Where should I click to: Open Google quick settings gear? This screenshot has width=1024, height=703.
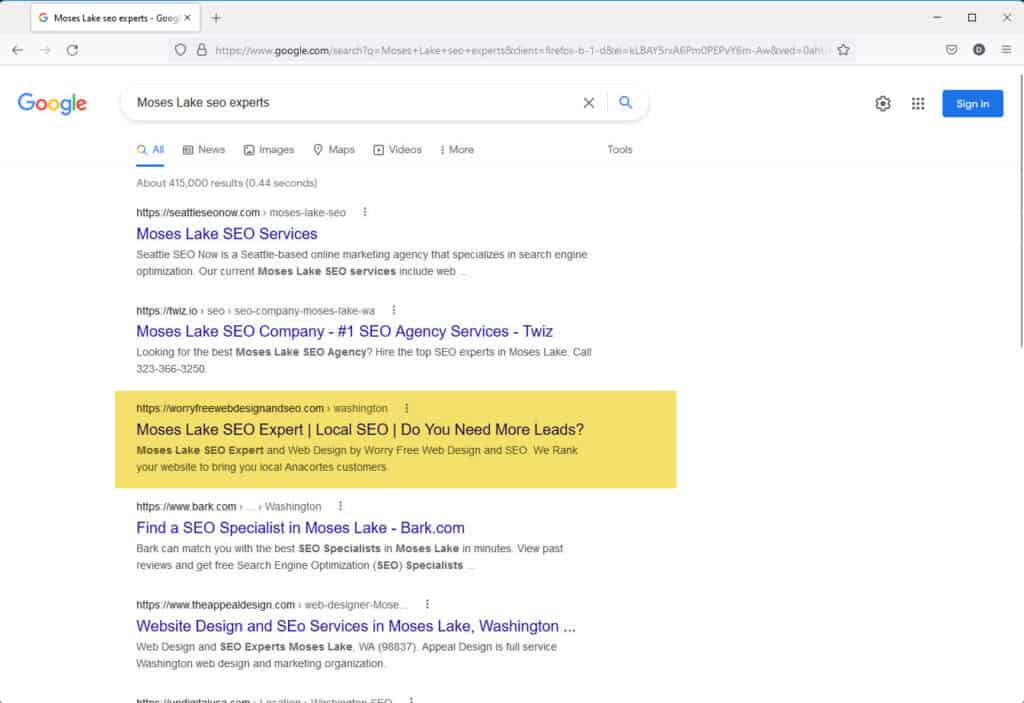pyautogui.click(x=883, y=104)
